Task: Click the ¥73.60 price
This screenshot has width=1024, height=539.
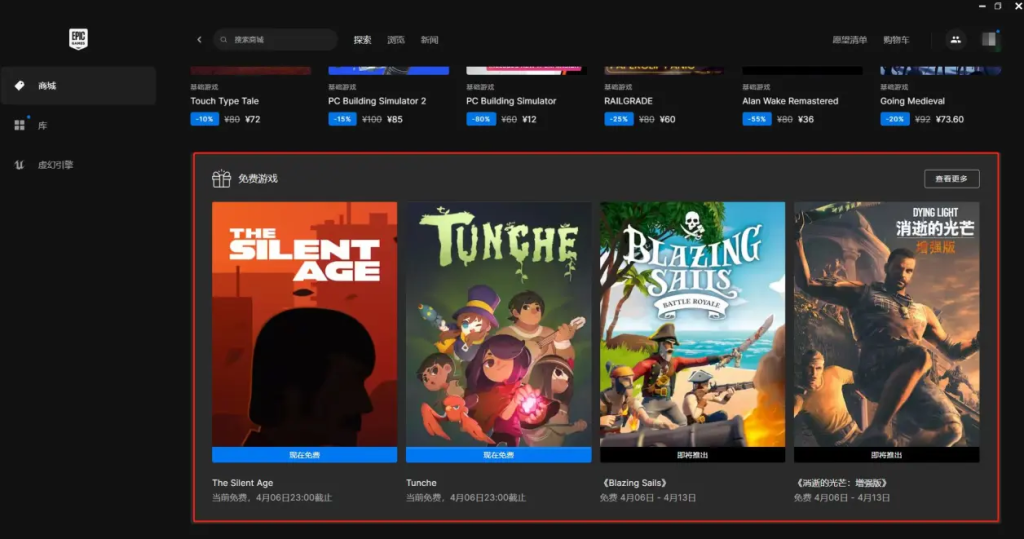Action: 950,120
